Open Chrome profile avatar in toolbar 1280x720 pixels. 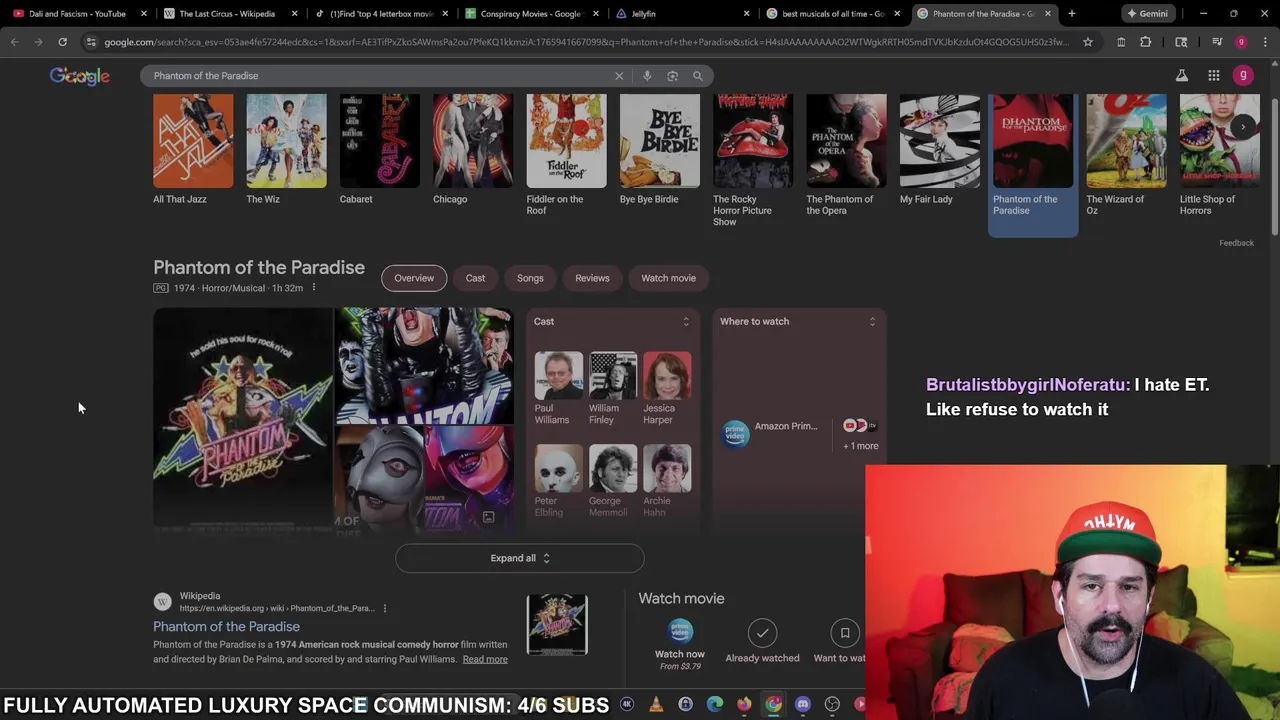click(1241, 42)
